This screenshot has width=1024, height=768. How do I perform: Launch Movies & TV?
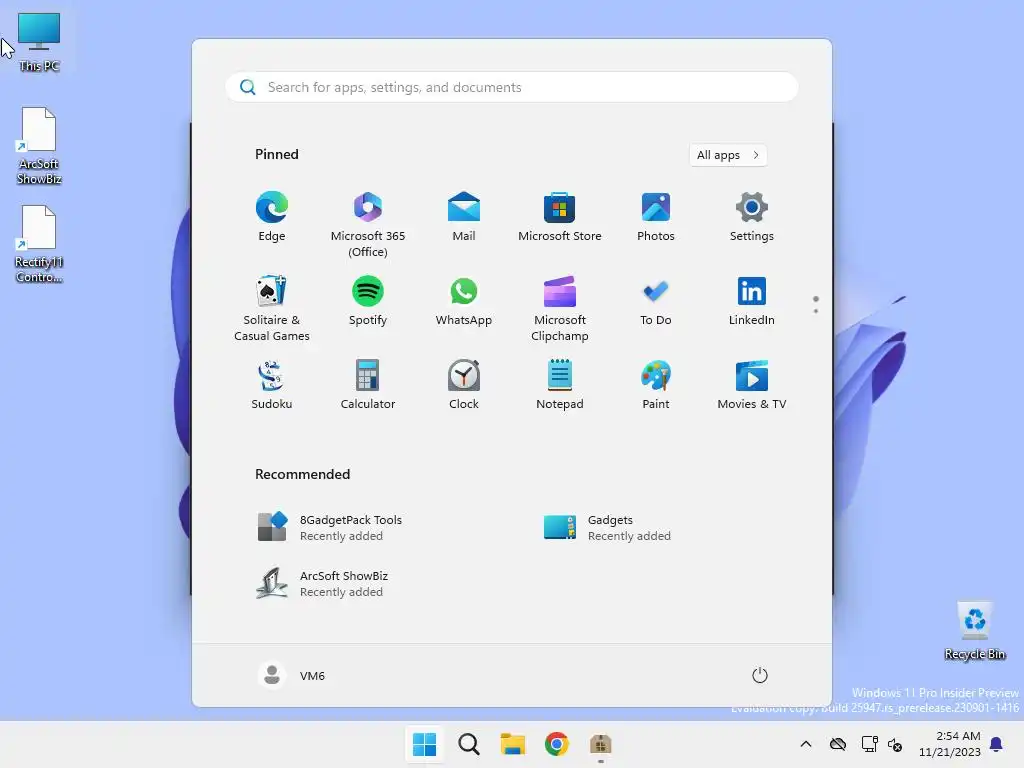752,385
